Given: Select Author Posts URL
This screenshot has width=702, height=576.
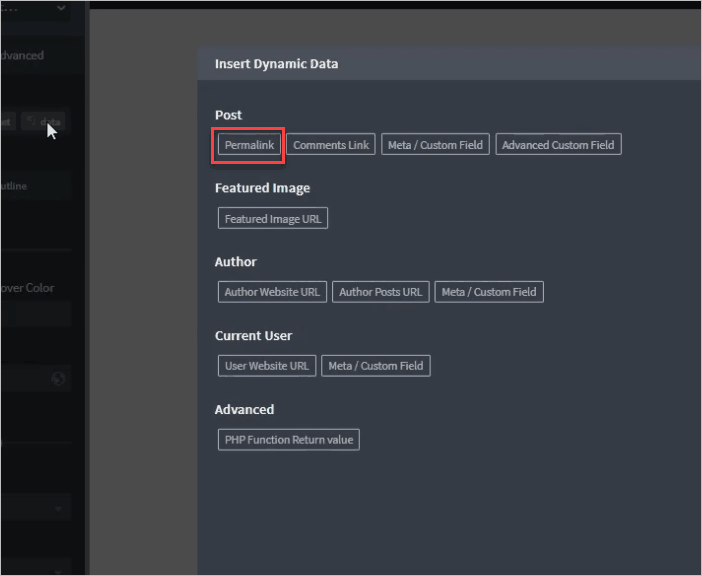Looking at the screenshot, I should [x=380, y=292].
